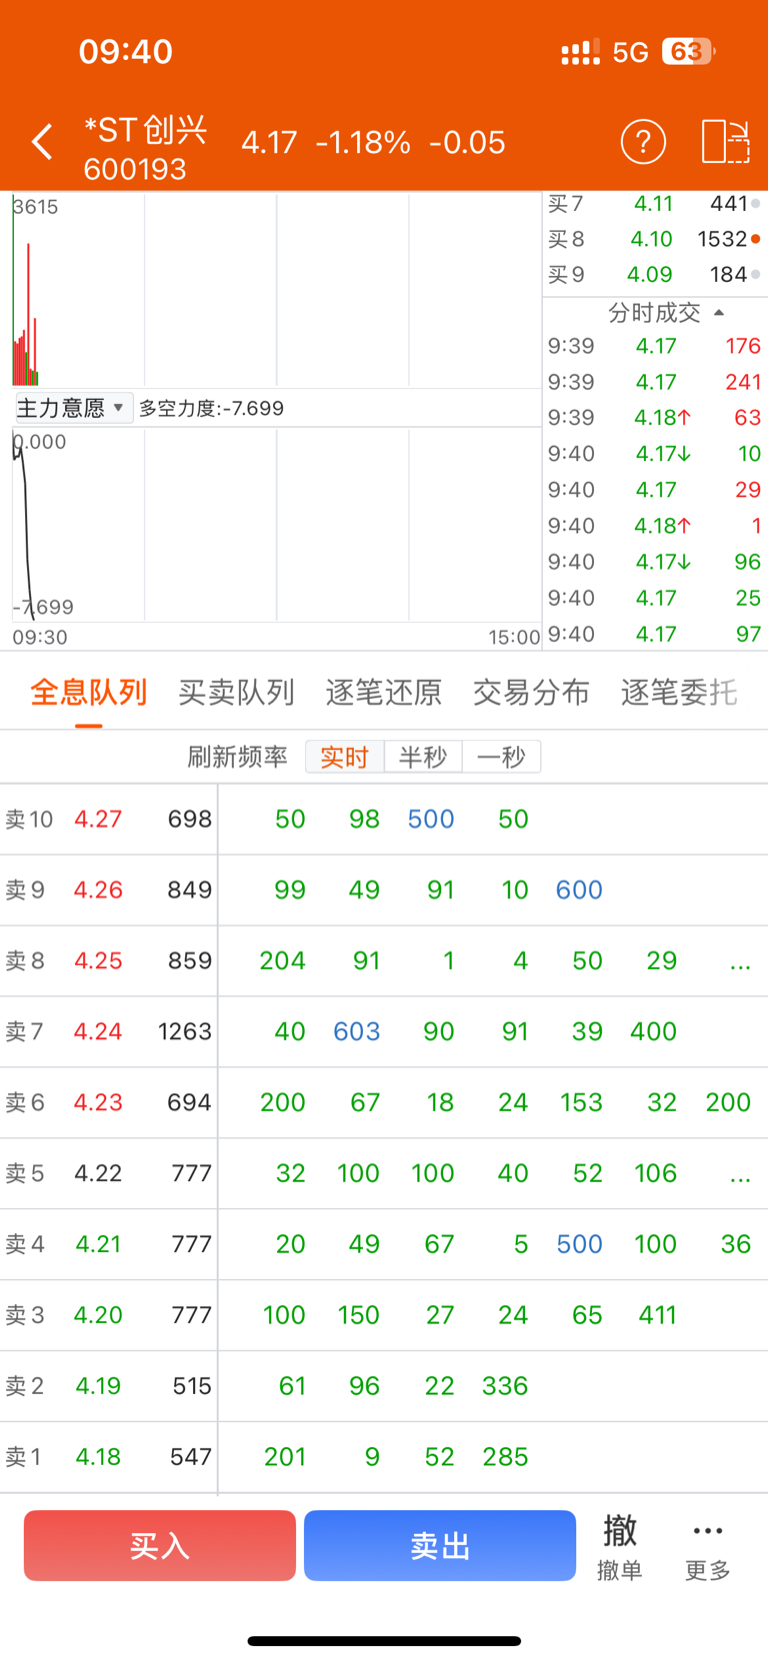Select the 卖4 price 4.21
The image size is (768, 1663).
pyautogui.click(x=98, y=1245)
